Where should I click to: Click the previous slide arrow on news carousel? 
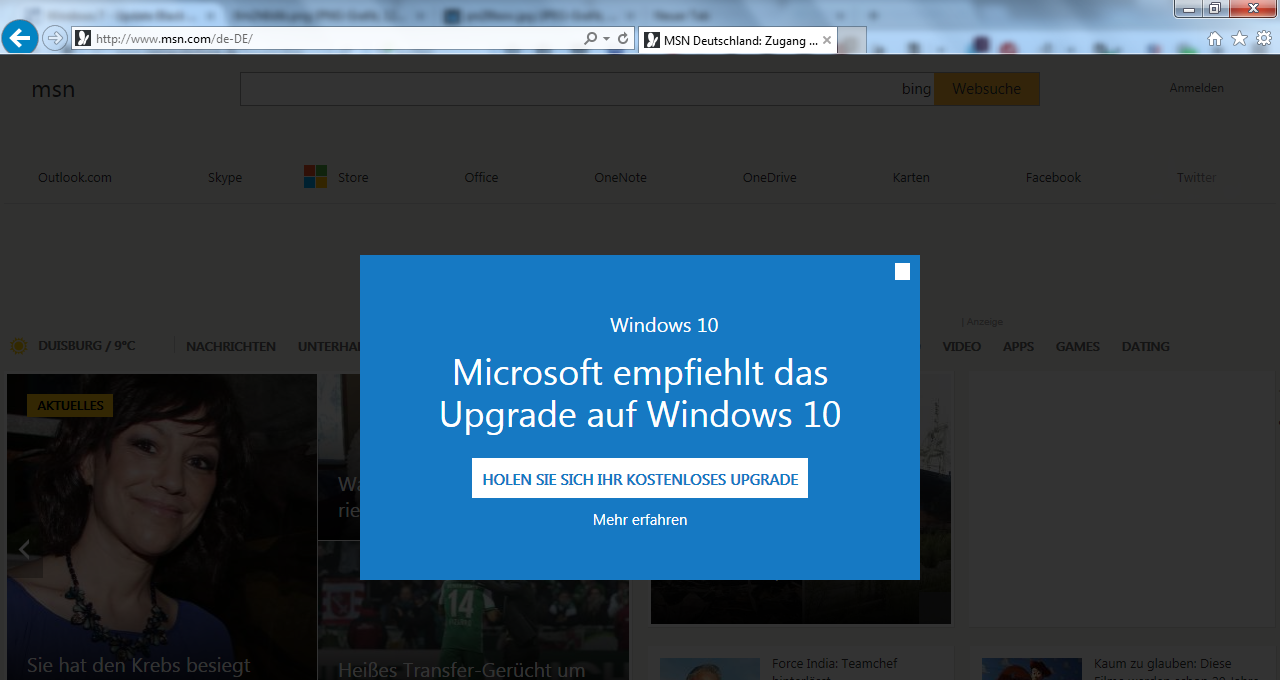(25, 549)
